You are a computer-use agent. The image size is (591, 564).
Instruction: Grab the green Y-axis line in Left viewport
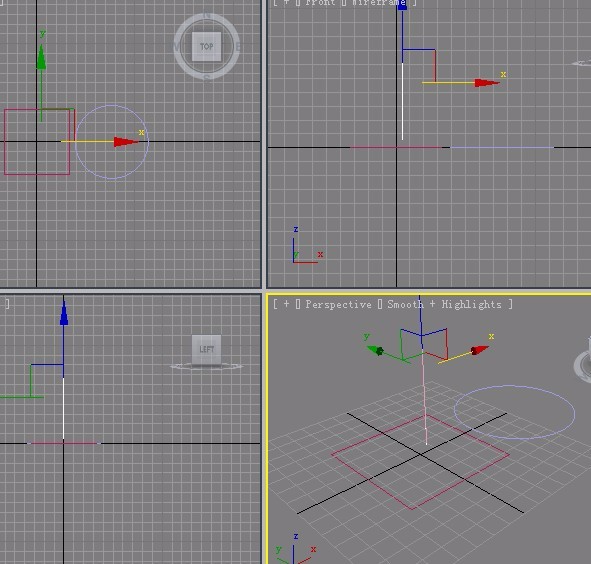(x=21, y=397)
